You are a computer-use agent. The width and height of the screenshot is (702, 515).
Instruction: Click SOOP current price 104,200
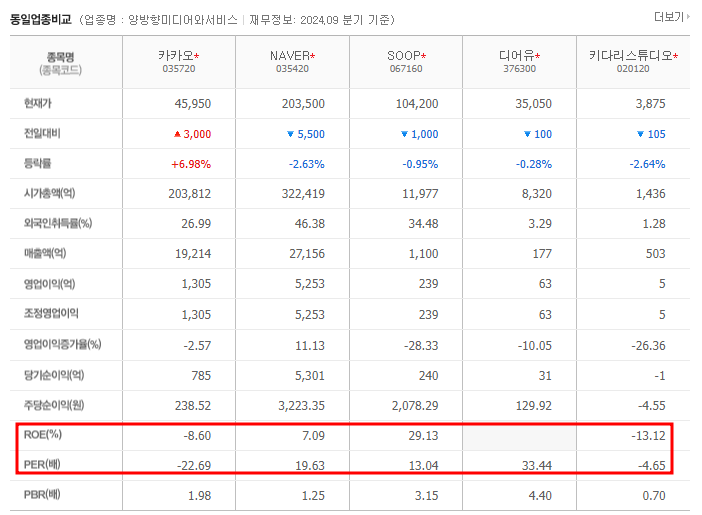click(417, 104)
